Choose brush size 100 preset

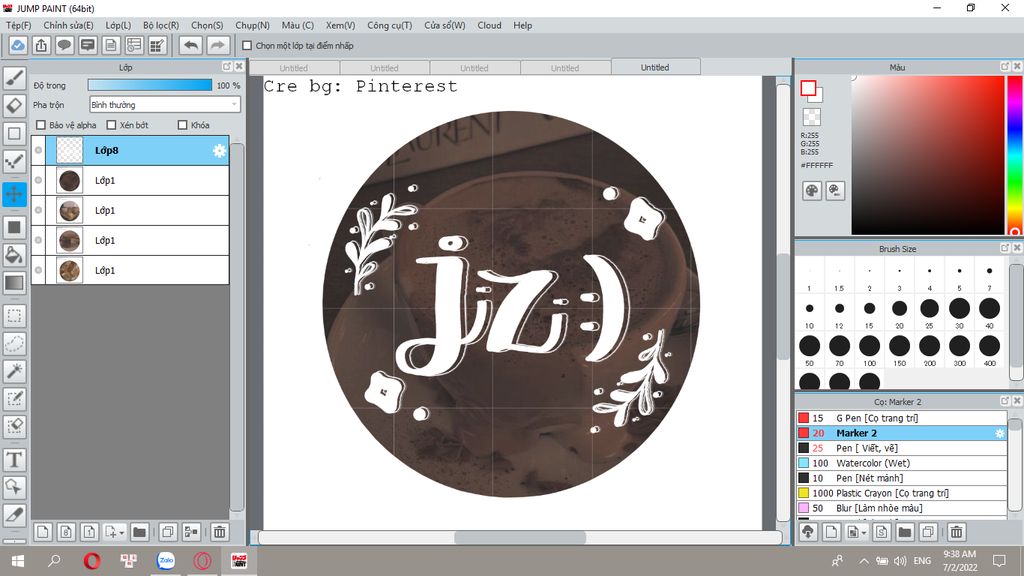click(869, 350)
